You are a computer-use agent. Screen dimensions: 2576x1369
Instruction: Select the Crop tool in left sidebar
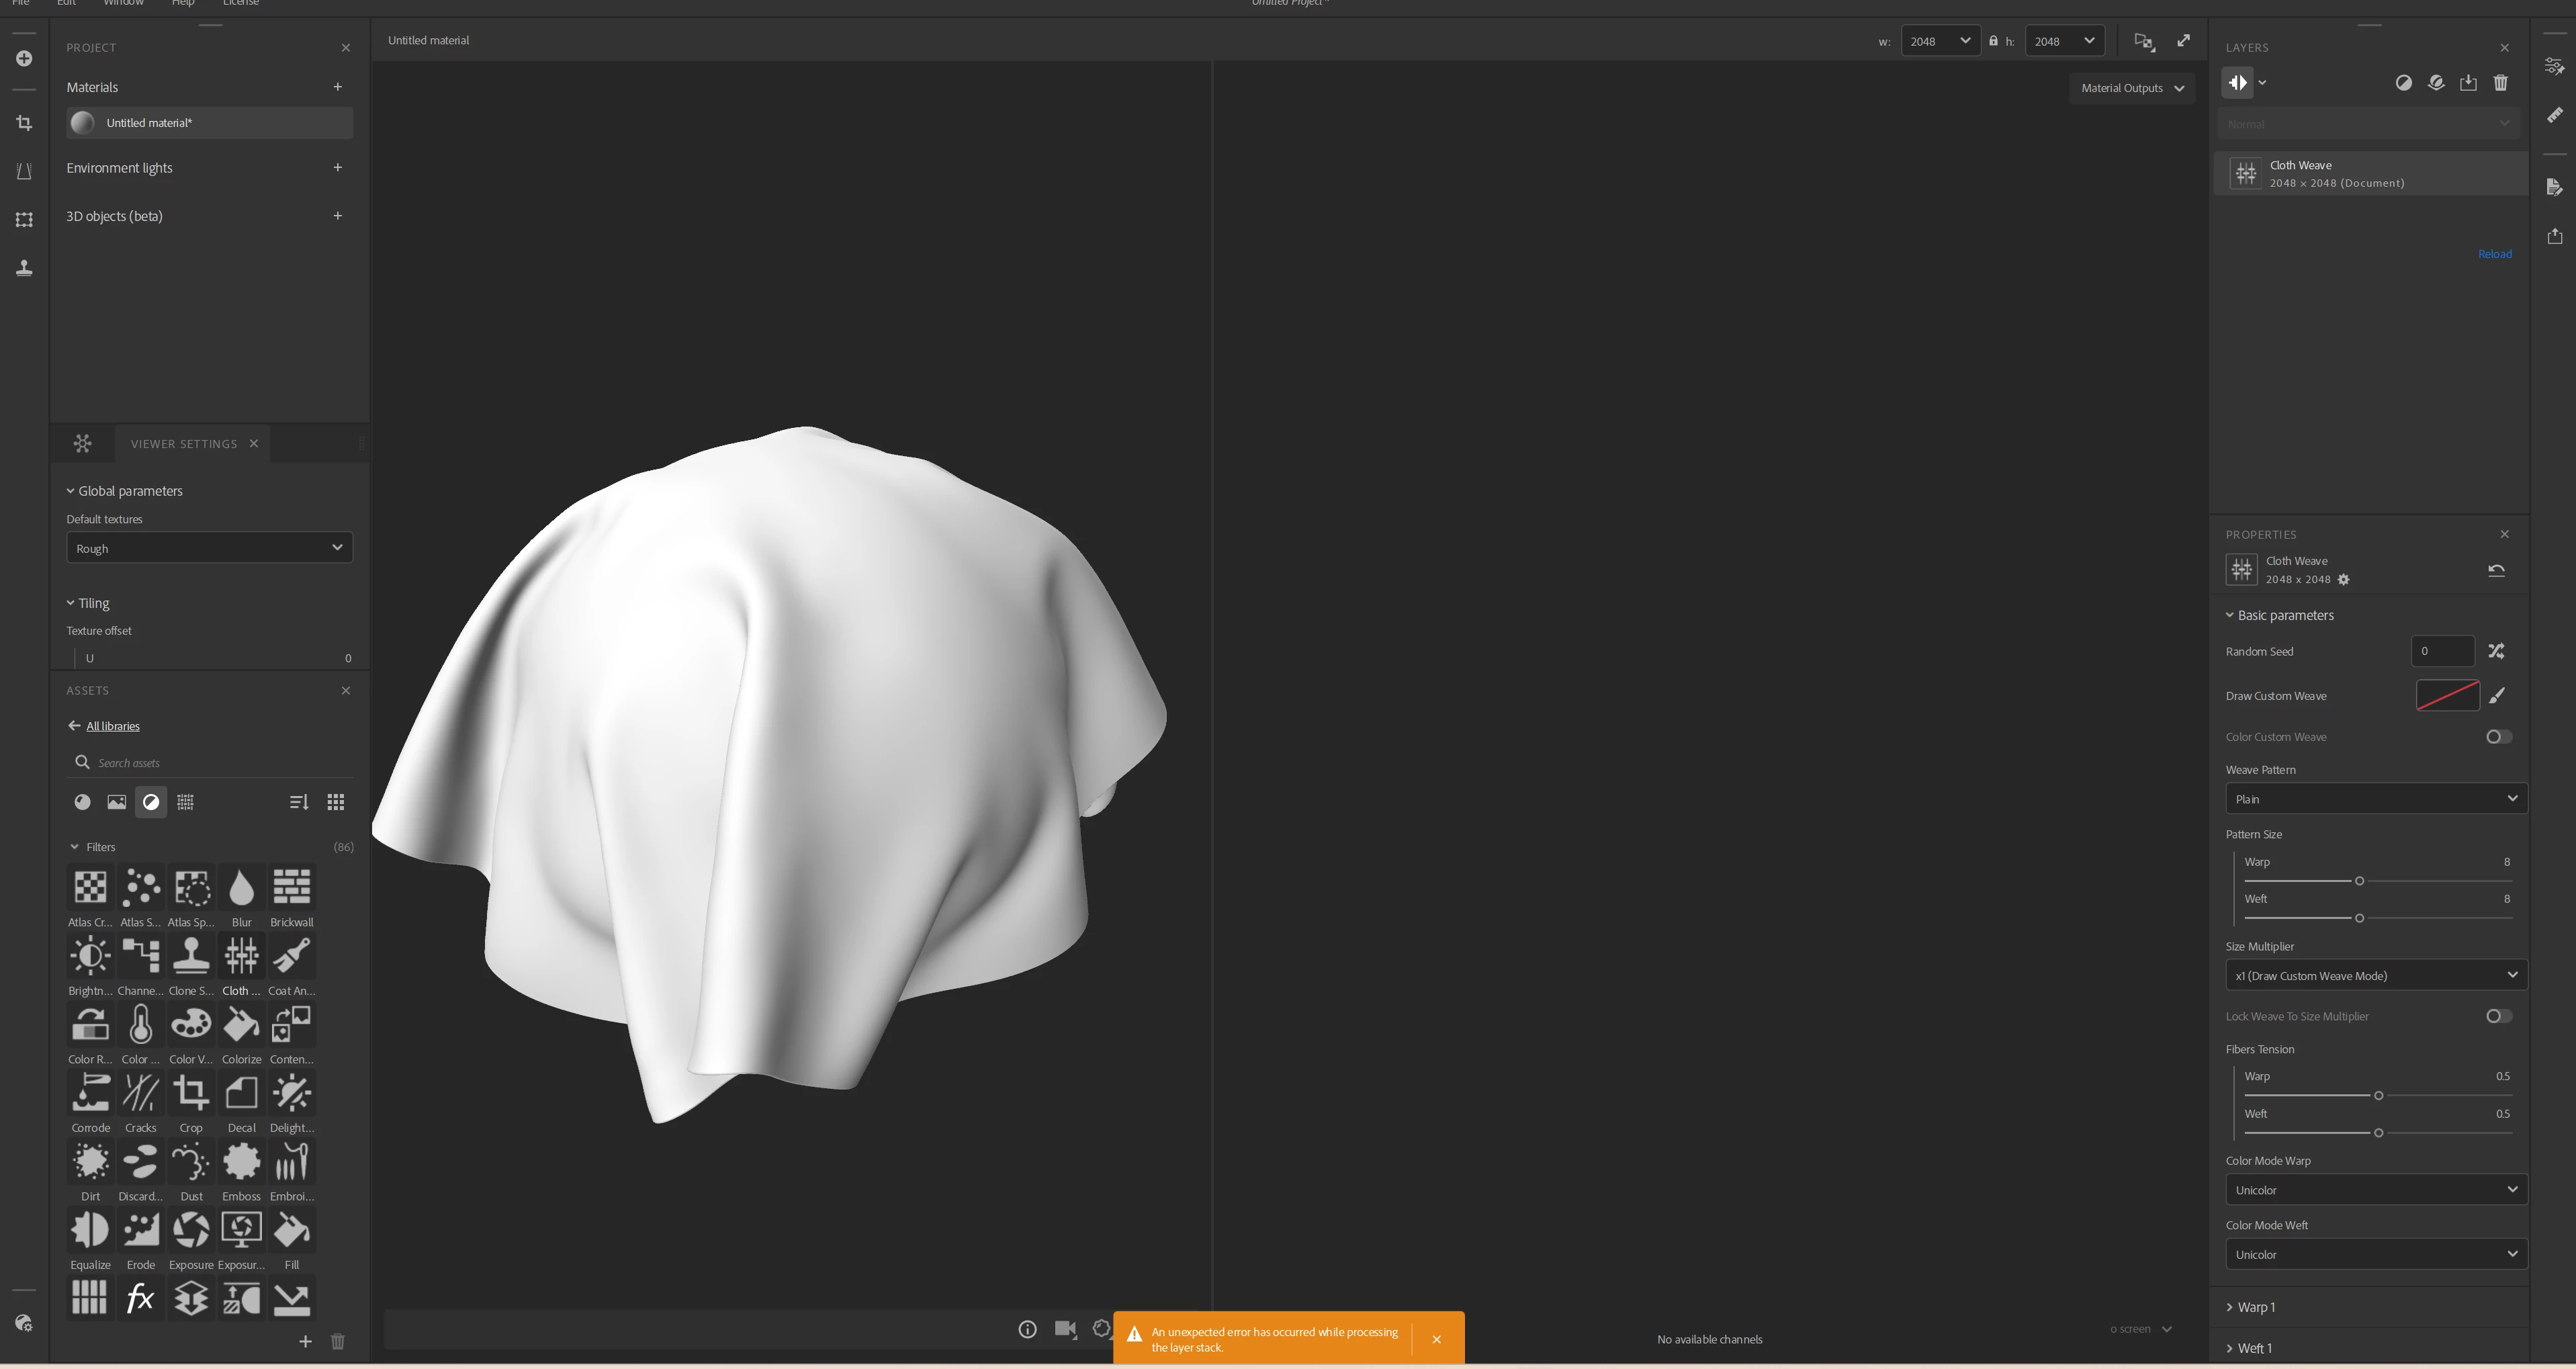pyautogui.click(x=24, y=123)
